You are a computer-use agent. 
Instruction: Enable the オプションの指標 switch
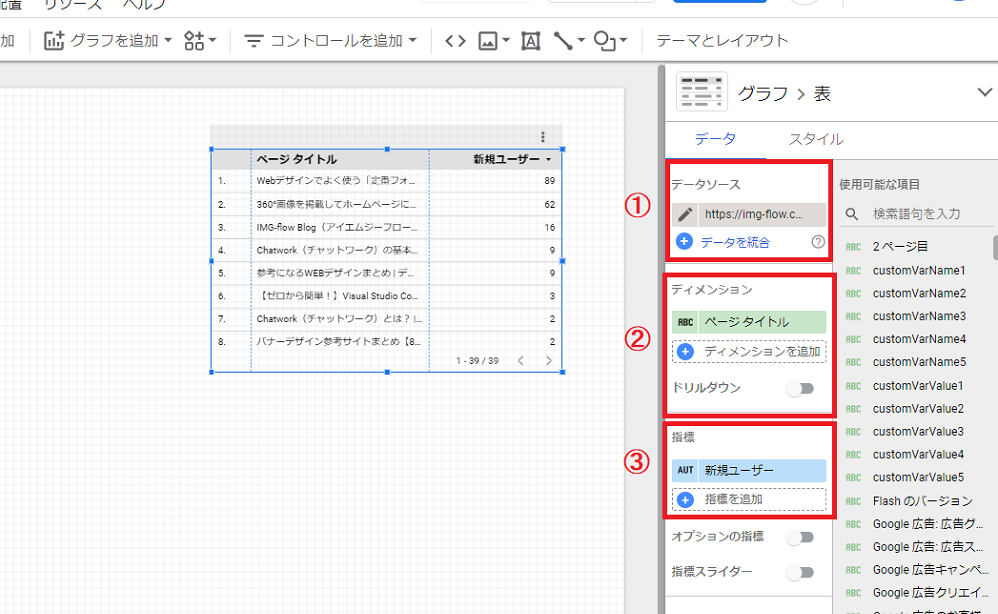(800, 537)
